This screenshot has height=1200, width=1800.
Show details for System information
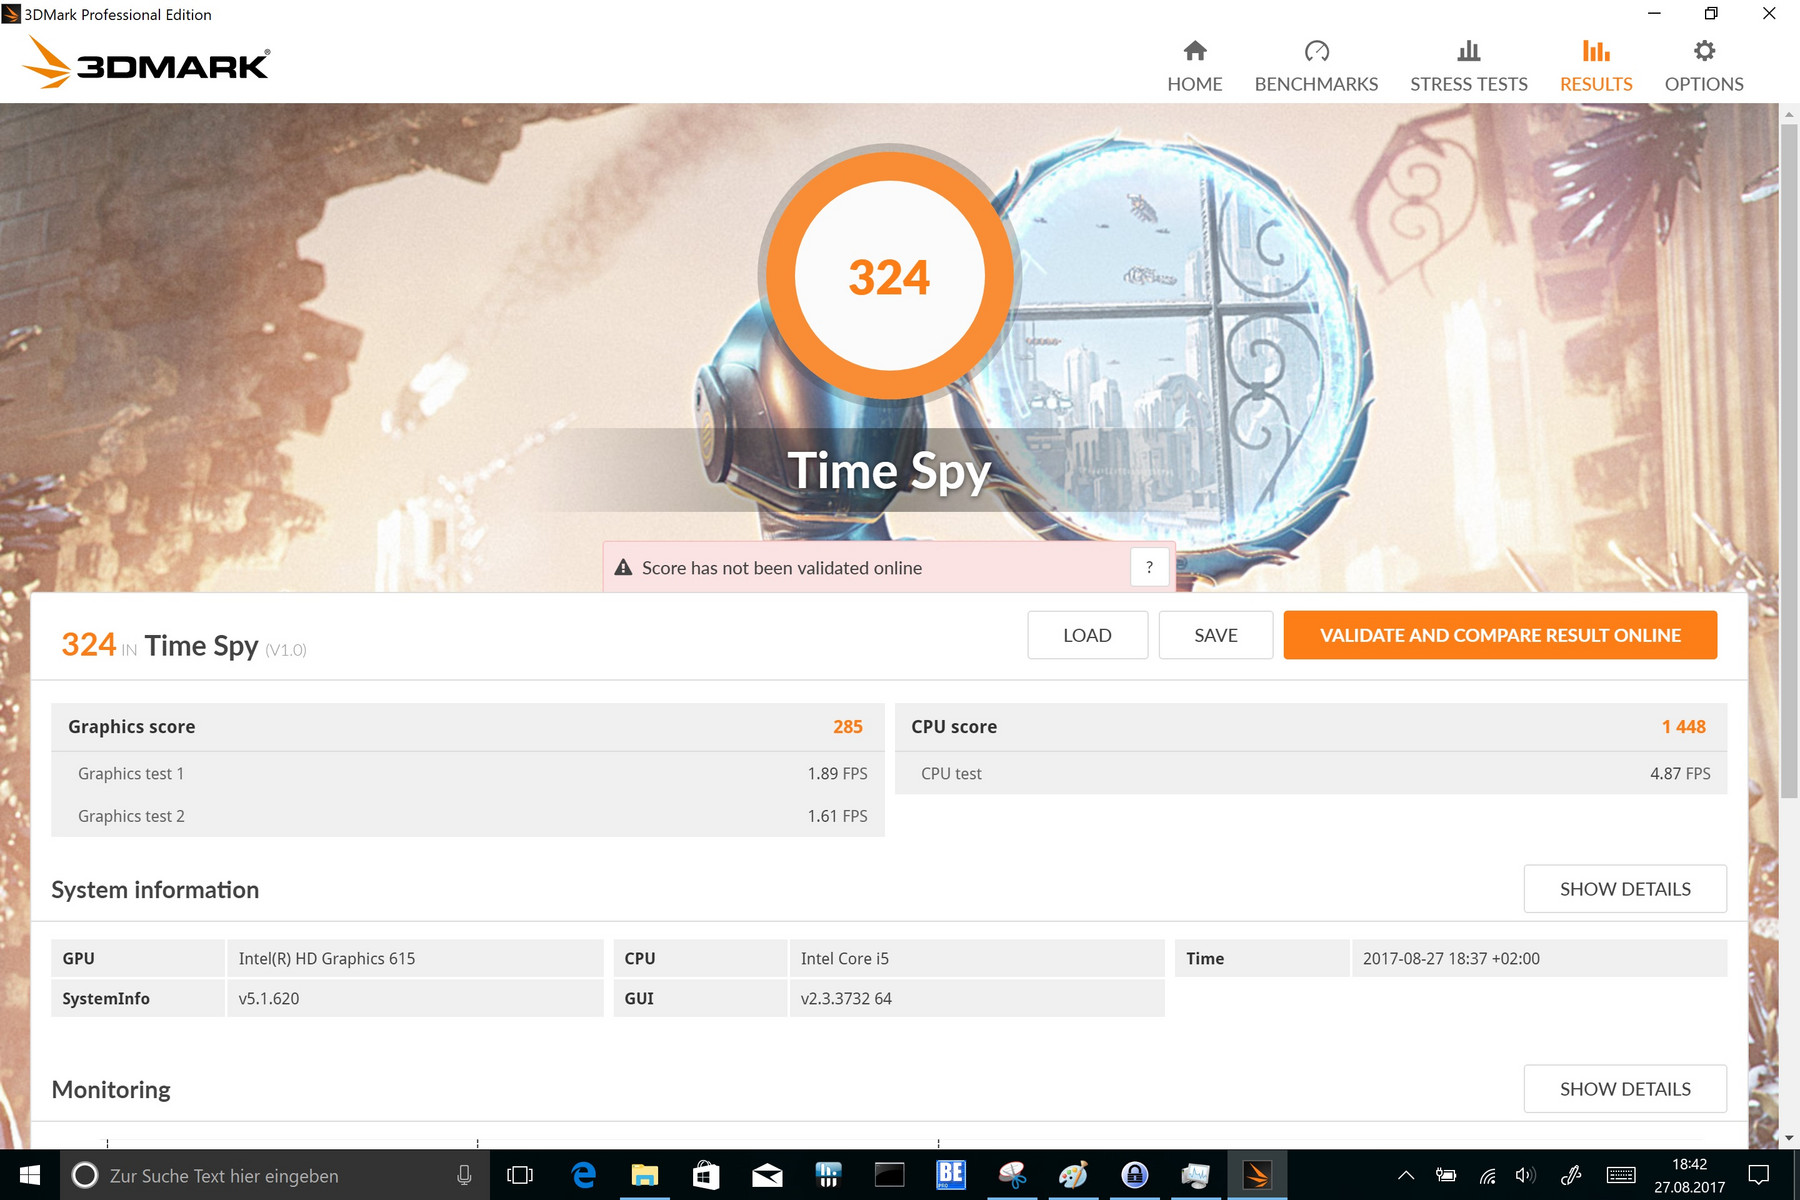click(1625, 889)
